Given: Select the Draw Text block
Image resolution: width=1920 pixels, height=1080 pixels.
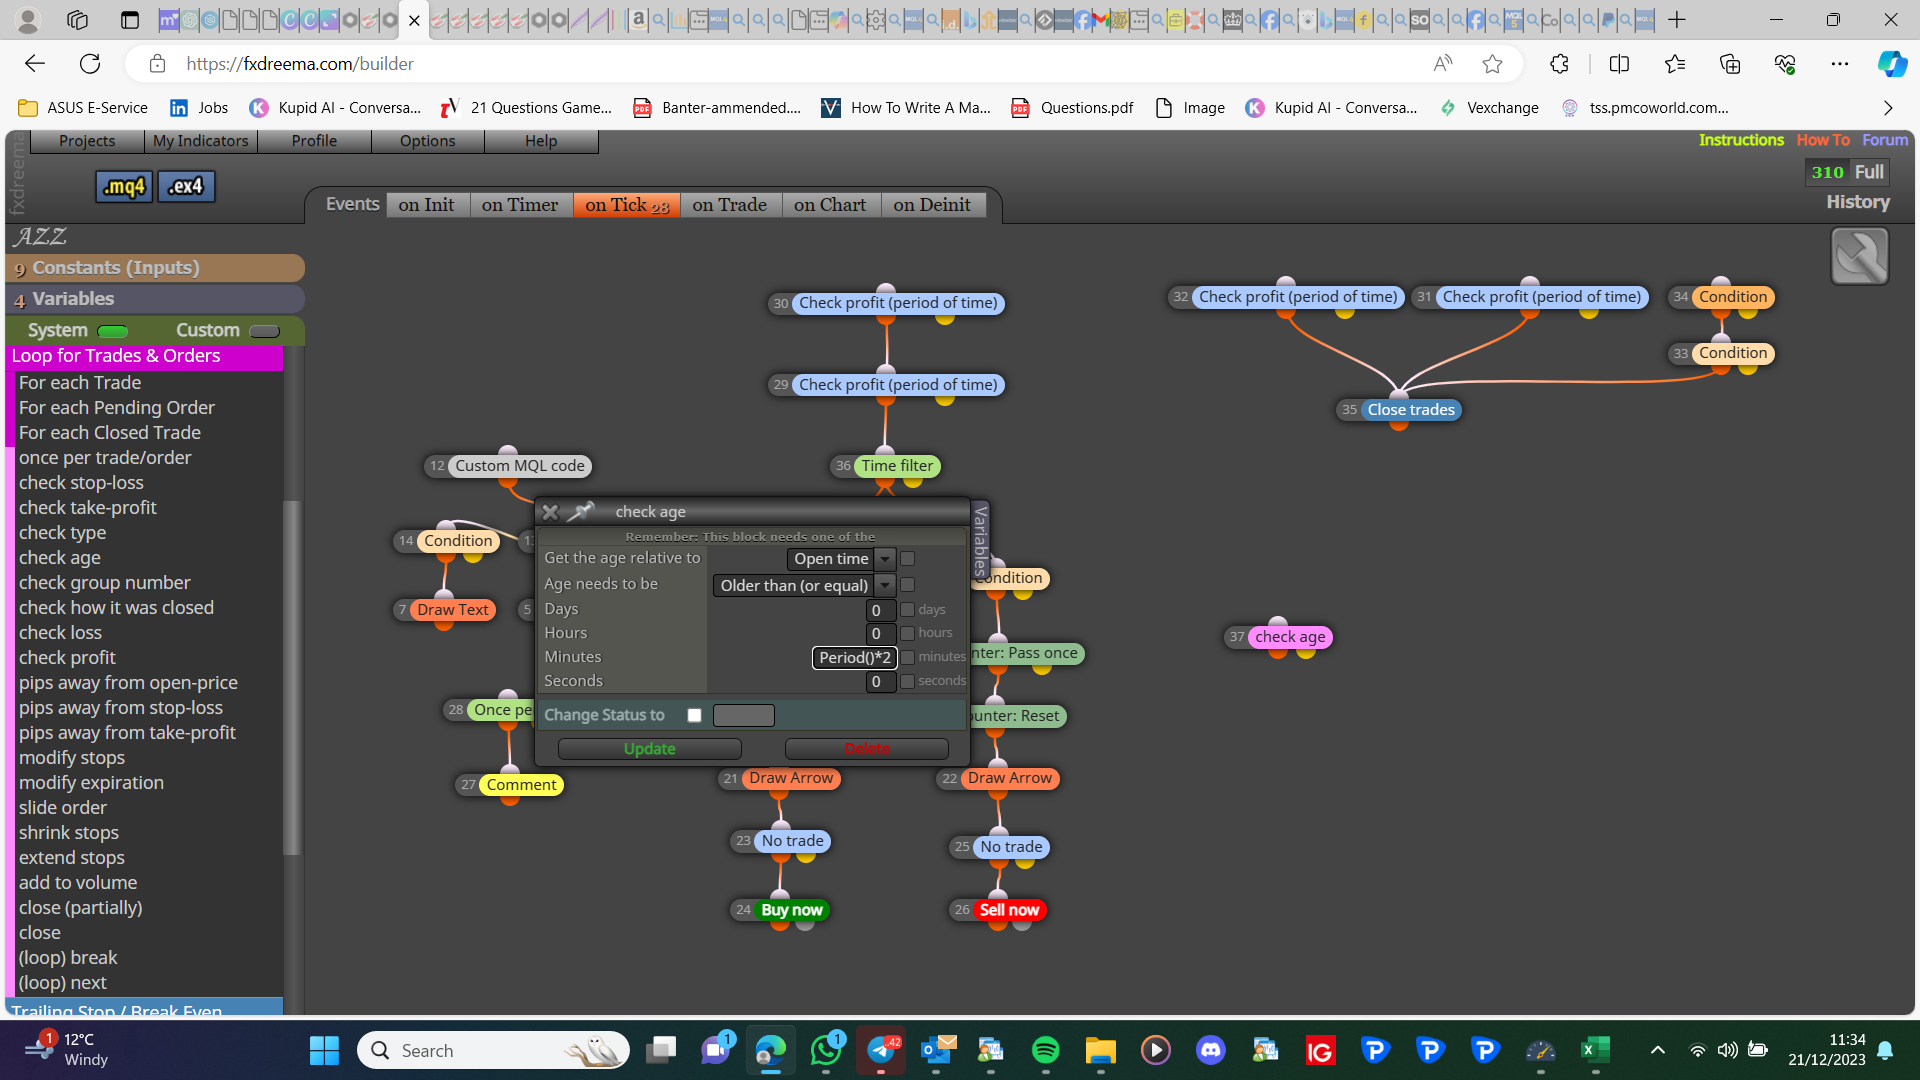Looking at the screenshot, I should point(453,610).
